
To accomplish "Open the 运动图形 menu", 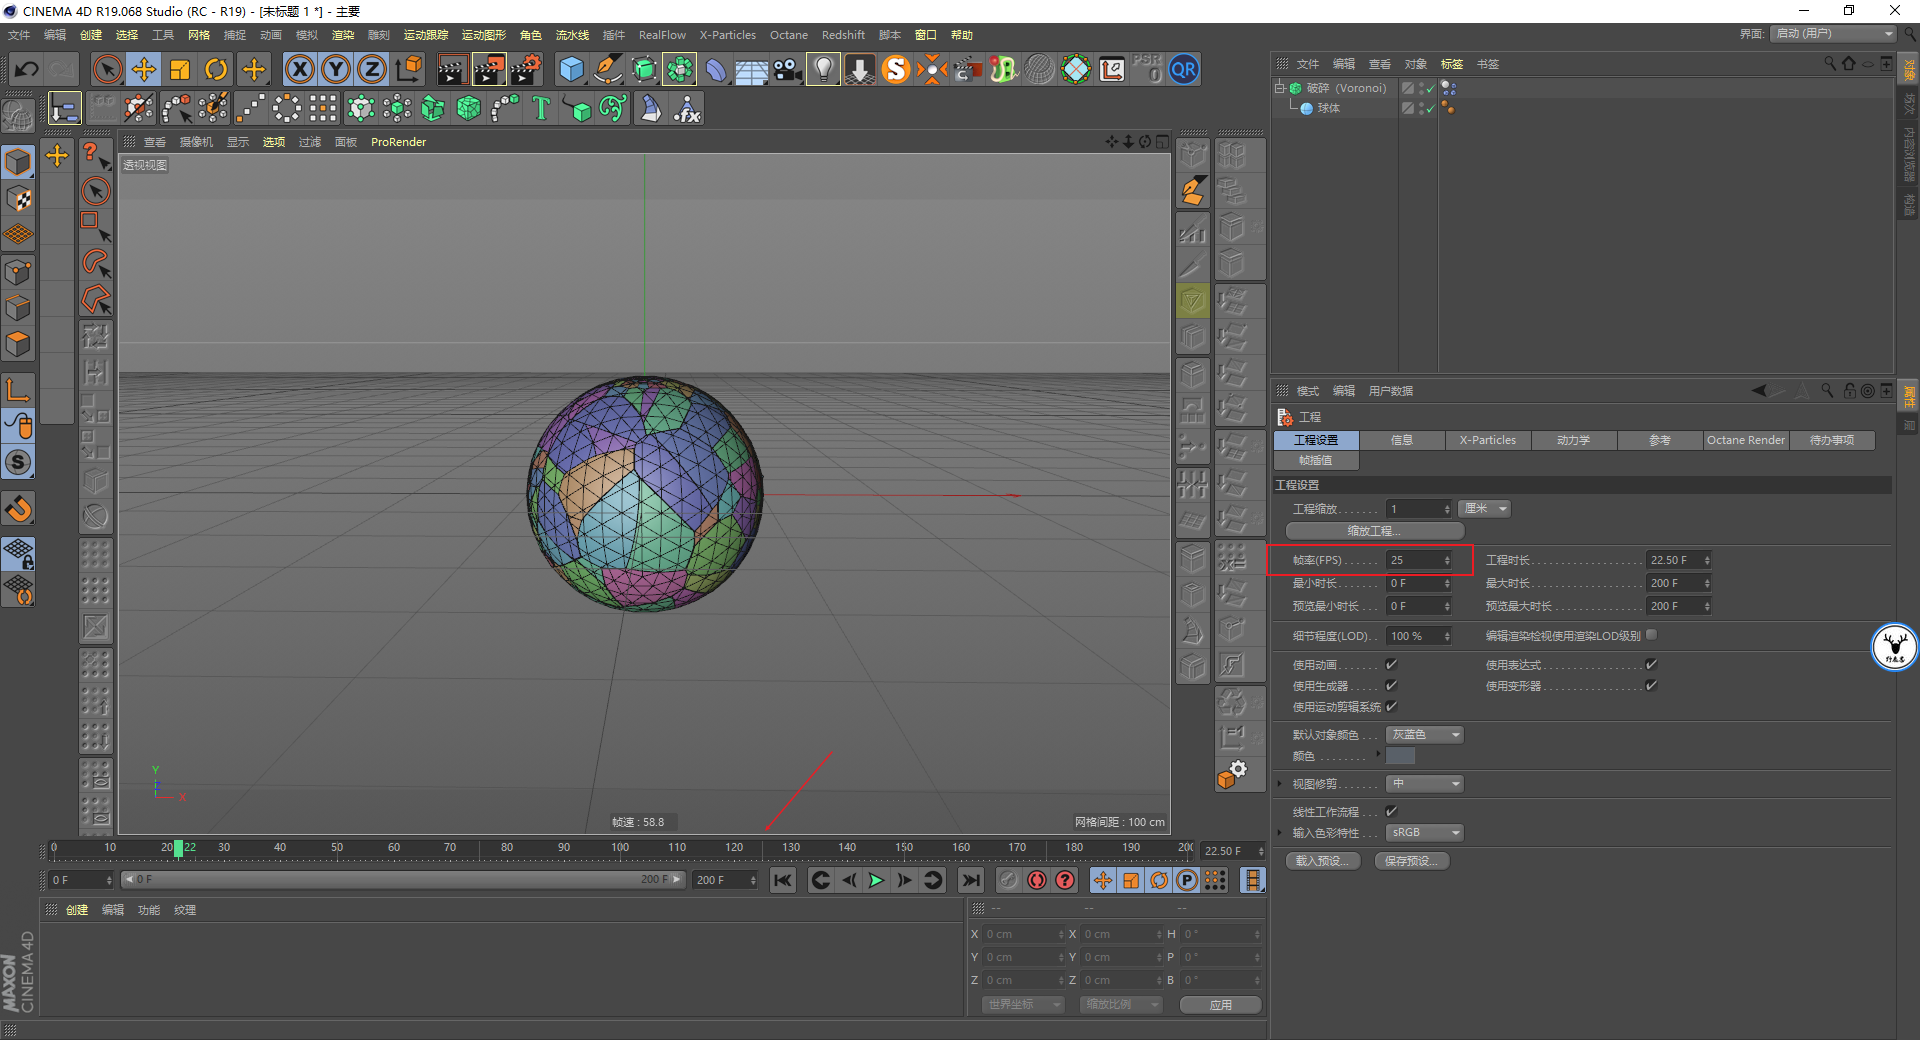I will coord(483,35).
